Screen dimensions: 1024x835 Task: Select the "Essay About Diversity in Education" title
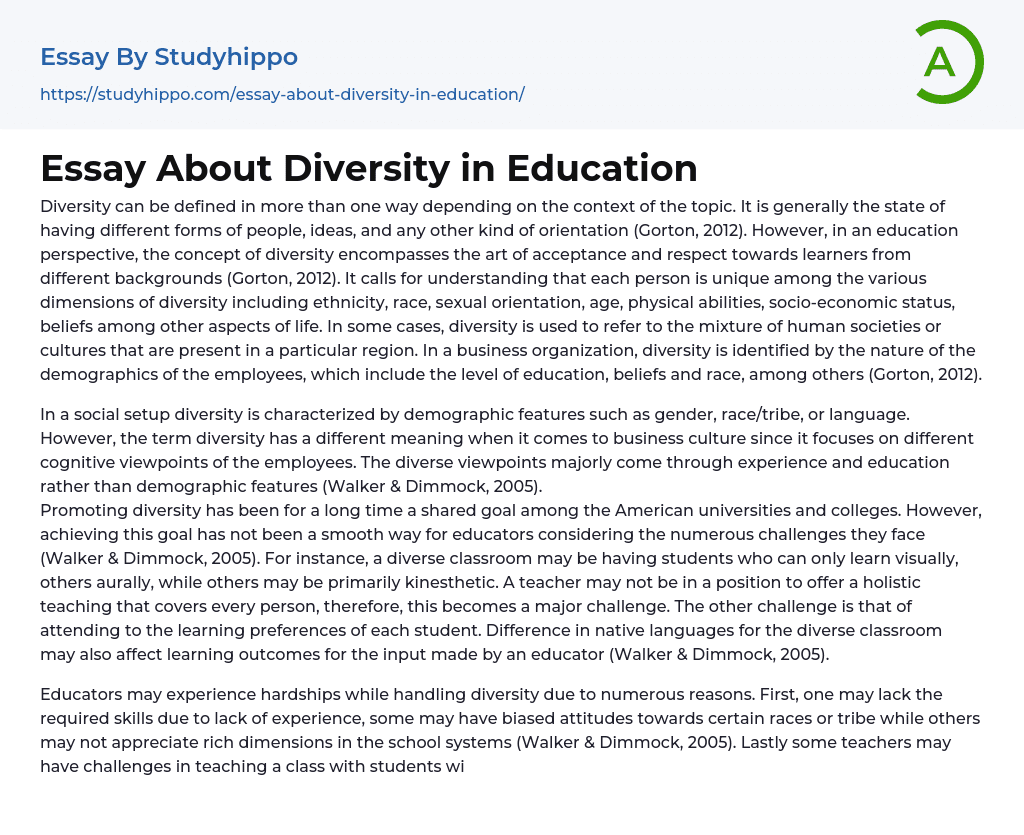point(368,168)
